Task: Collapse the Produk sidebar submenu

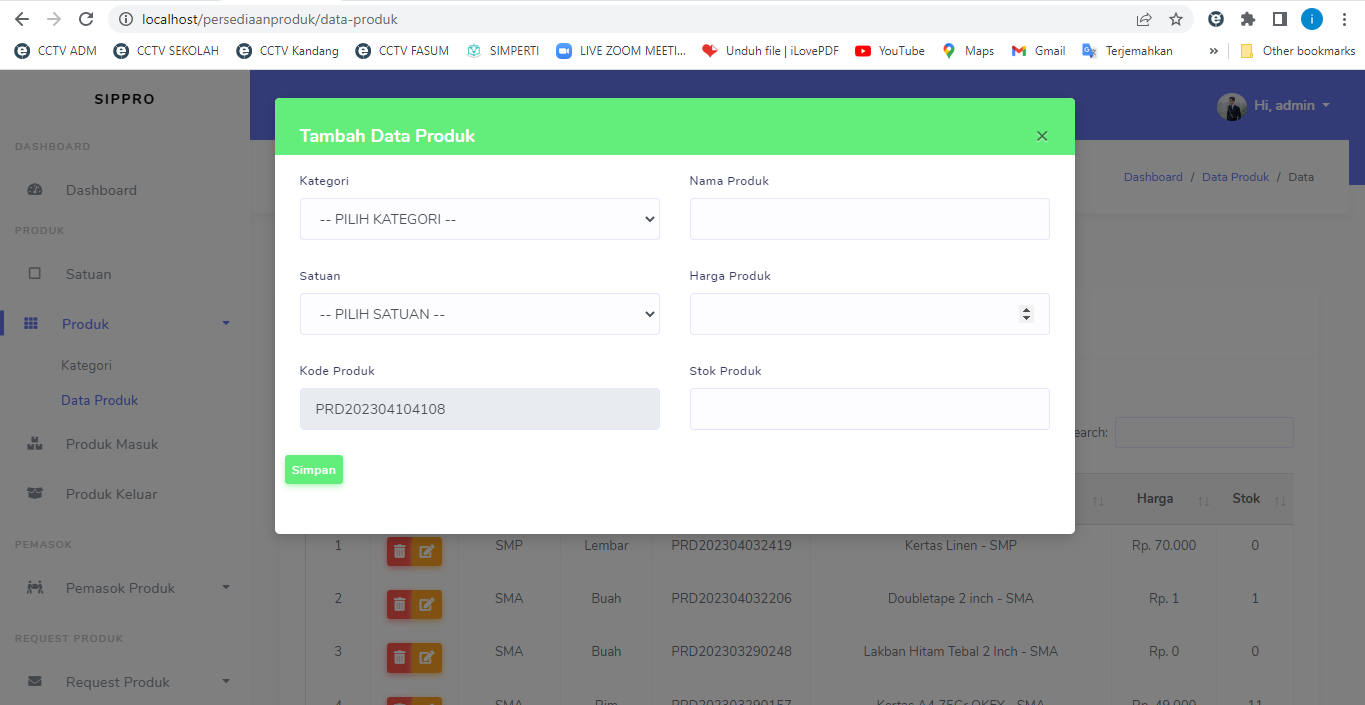Action: click(x=225, y=323)
